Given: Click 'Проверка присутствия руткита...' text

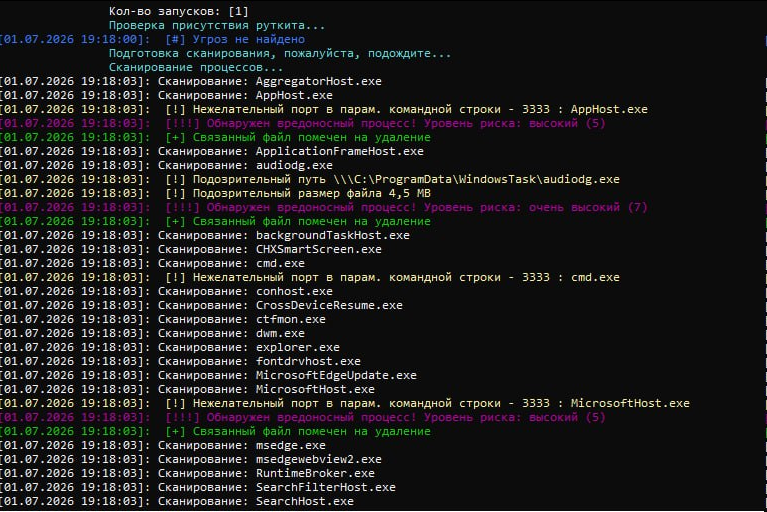Looking at the screenshot, I should [217, 25].
